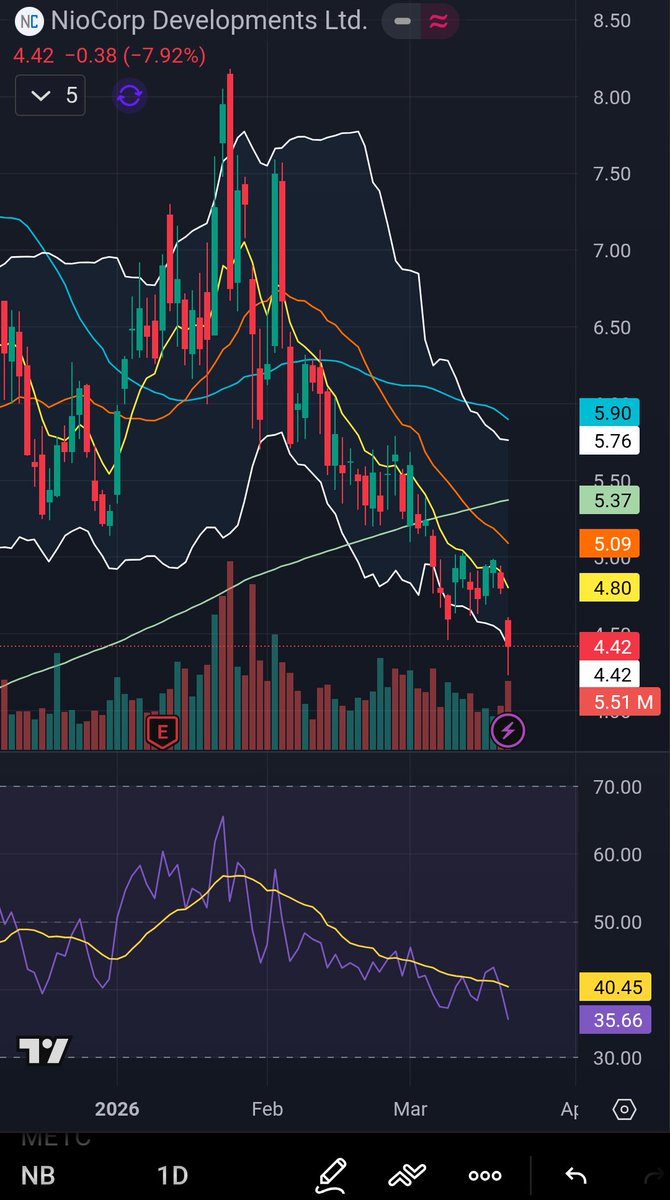Tap the pink approximately-equal data icon

pyautogui.click(x=437, y=21)
